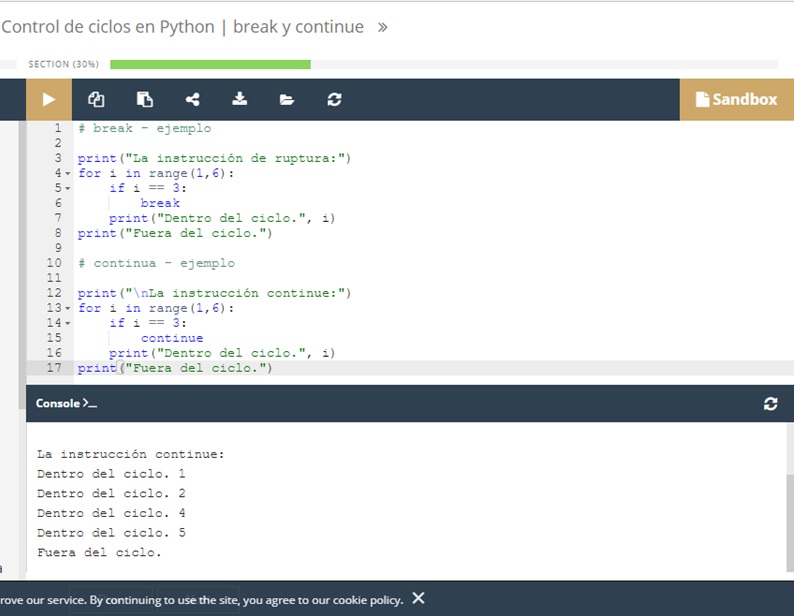Screen dimensions: 794x616
Task: Dismiss the cookie policy banner
Action: point(418,599)
